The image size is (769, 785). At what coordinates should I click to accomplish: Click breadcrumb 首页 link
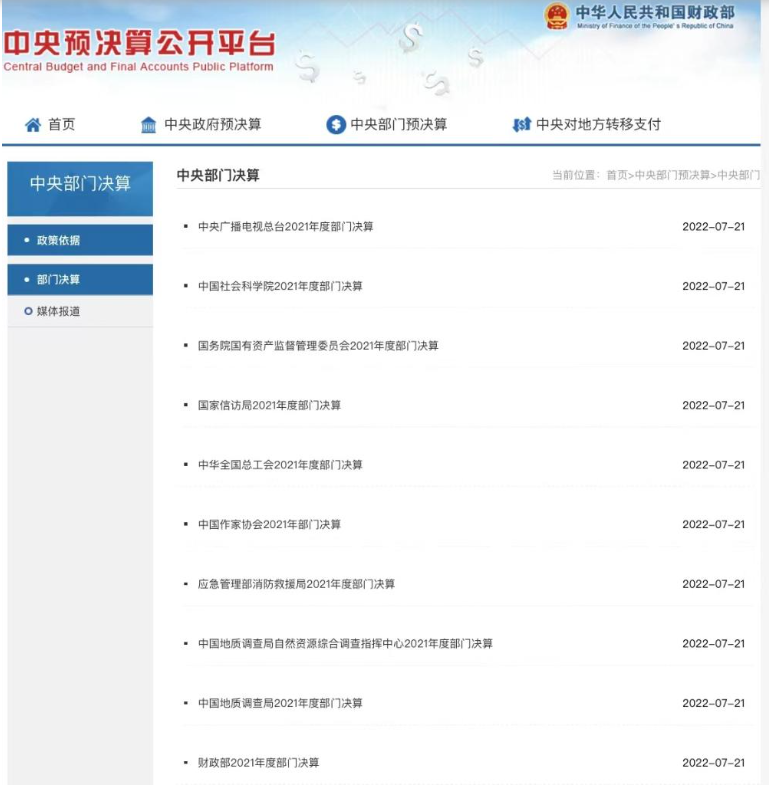coord(617,175)
